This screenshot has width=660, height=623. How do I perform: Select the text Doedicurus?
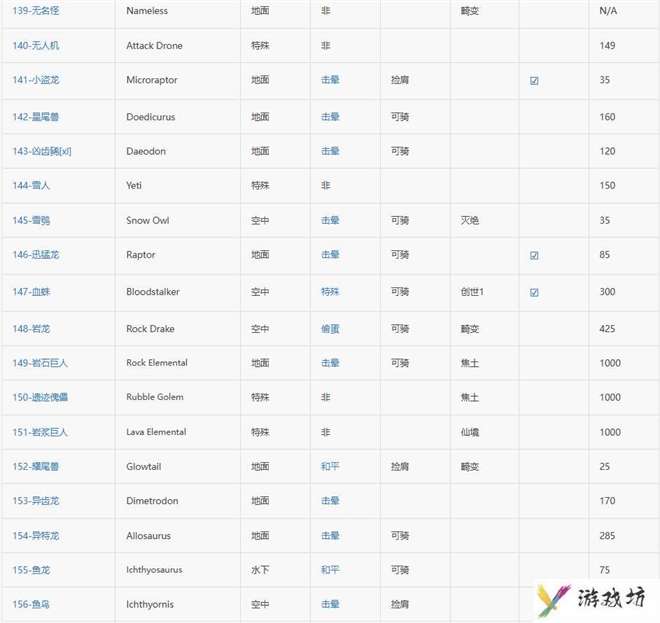[150, 117]
